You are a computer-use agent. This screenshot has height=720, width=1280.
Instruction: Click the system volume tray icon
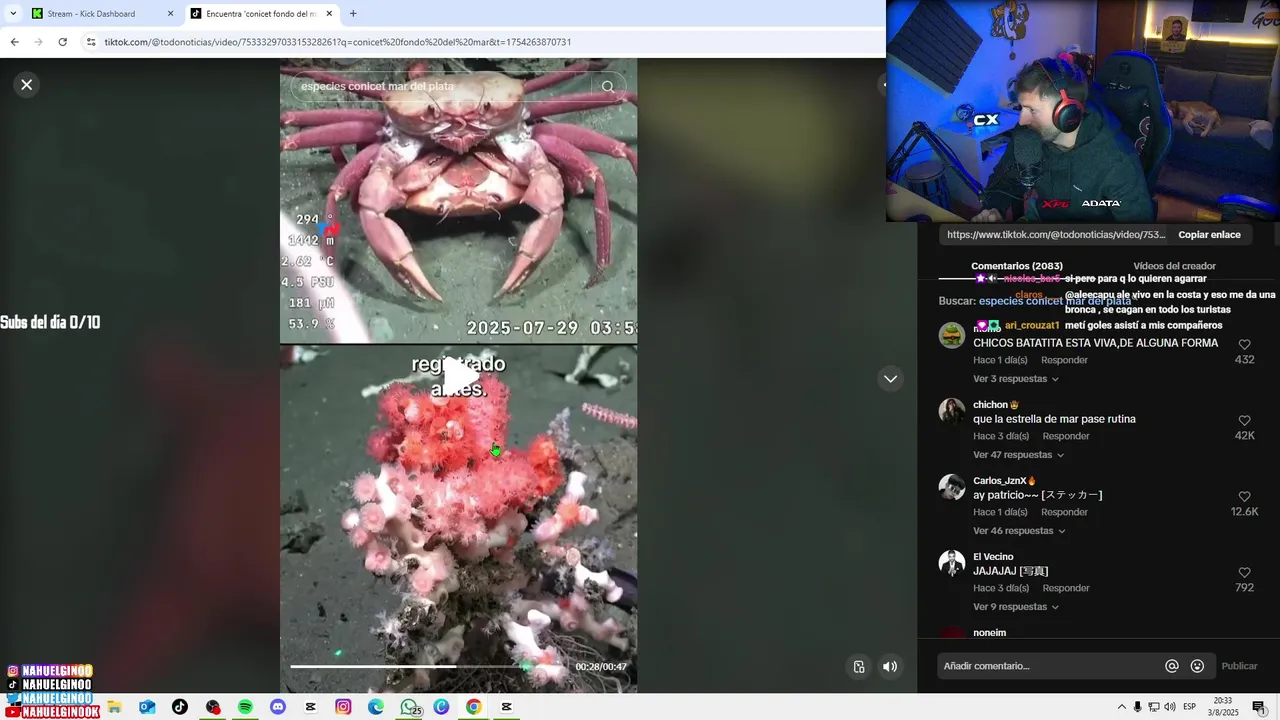[x=1169, y=707]
